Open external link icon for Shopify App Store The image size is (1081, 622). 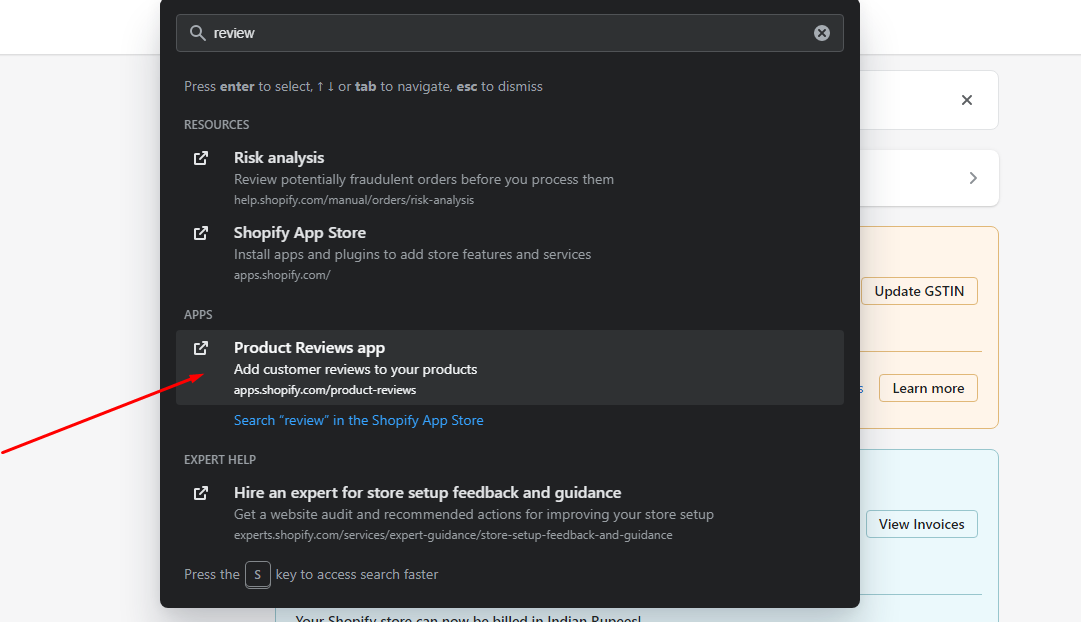201,233
